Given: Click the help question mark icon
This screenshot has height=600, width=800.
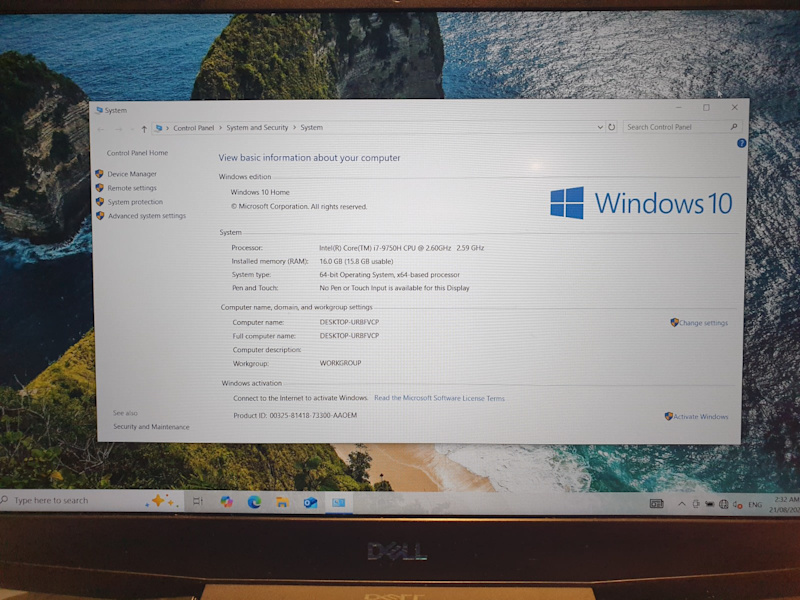Looking at the screenshot, I should (741, 143).
